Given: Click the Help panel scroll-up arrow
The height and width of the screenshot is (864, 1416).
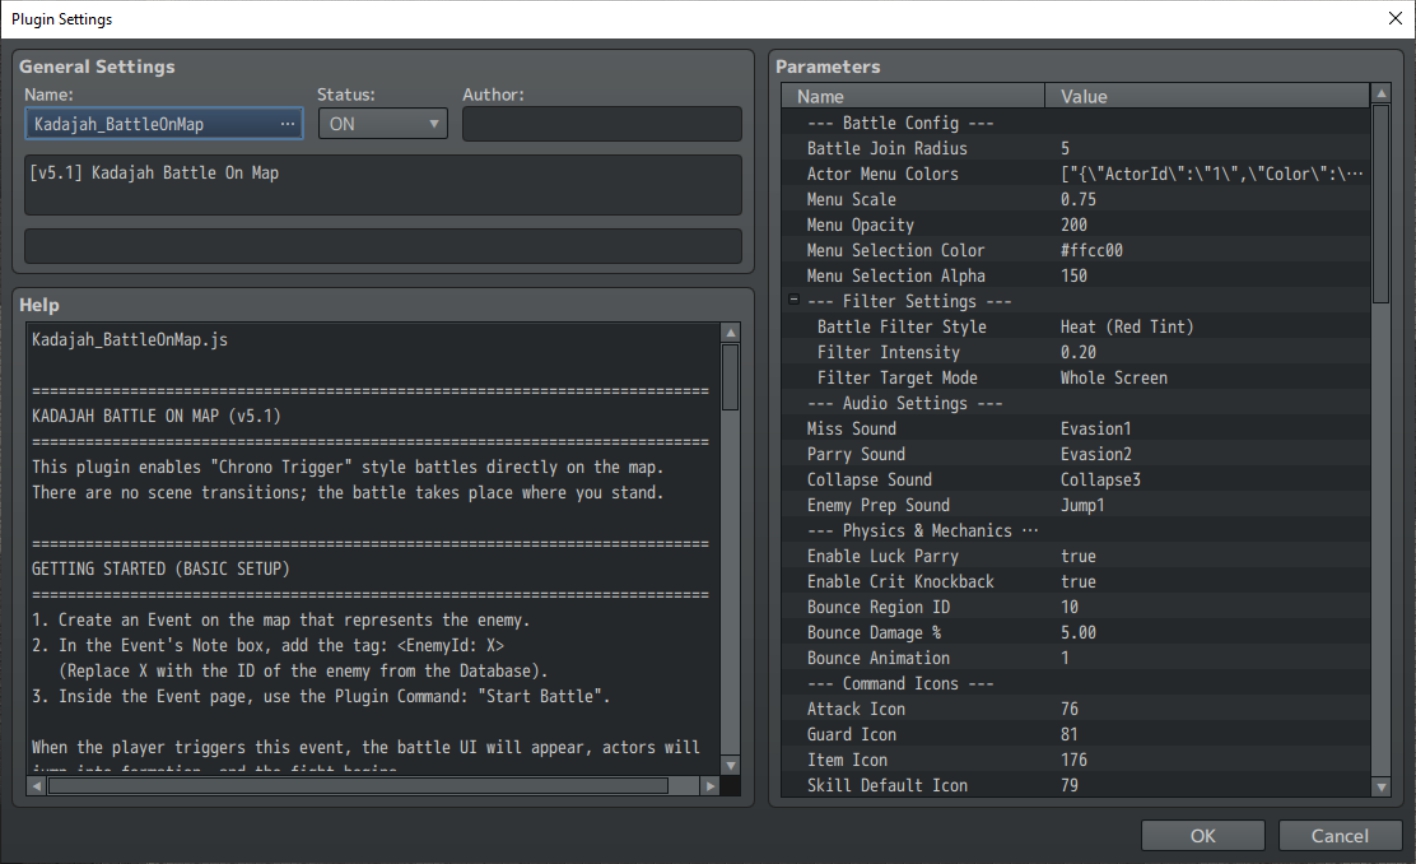Looking at the screenshot, I should 731,333.
